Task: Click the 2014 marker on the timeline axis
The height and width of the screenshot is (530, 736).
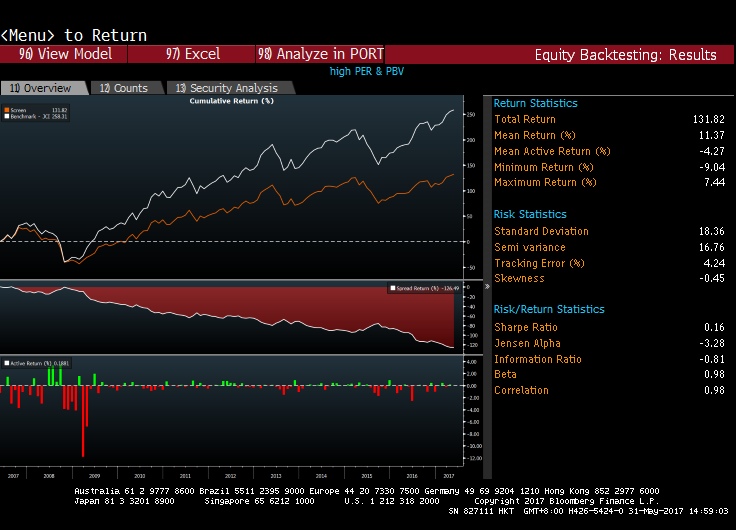Action: (321, 476)
